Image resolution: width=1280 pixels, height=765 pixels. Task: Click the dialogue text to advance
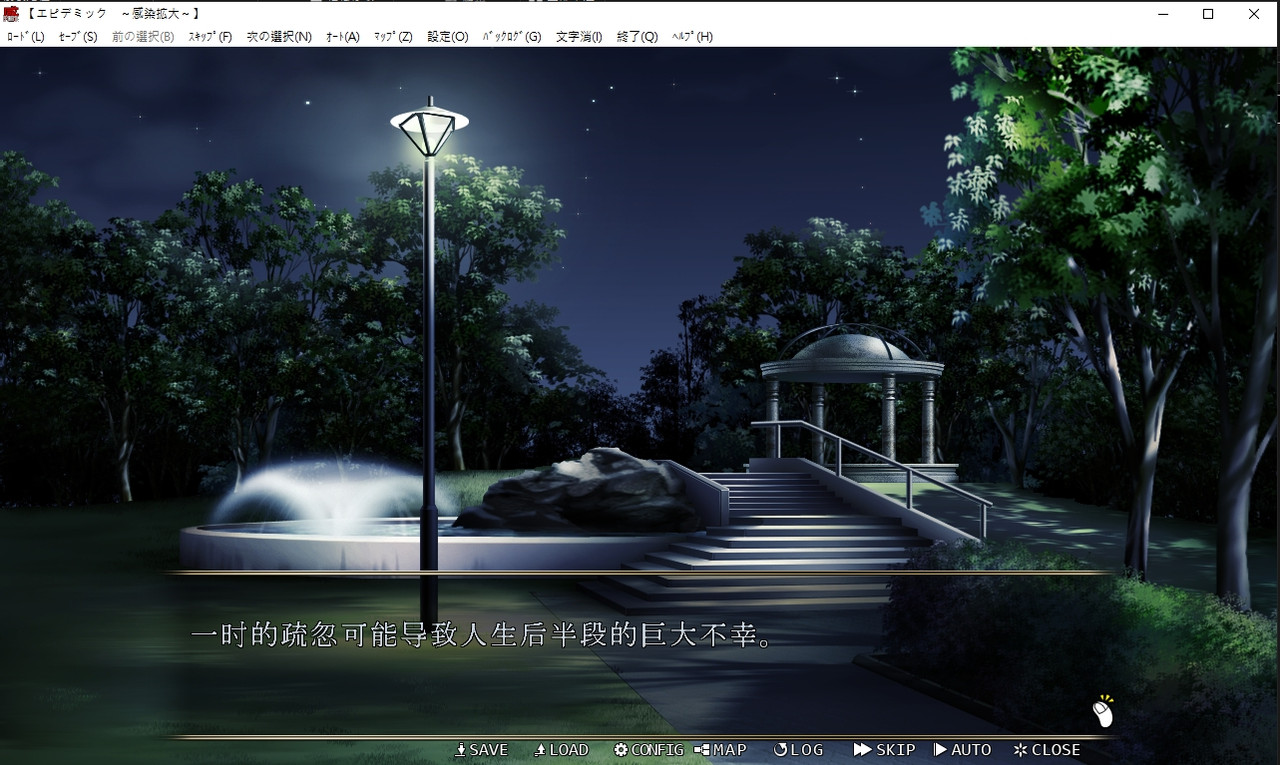pyautogui.click(x=482, y=636)
